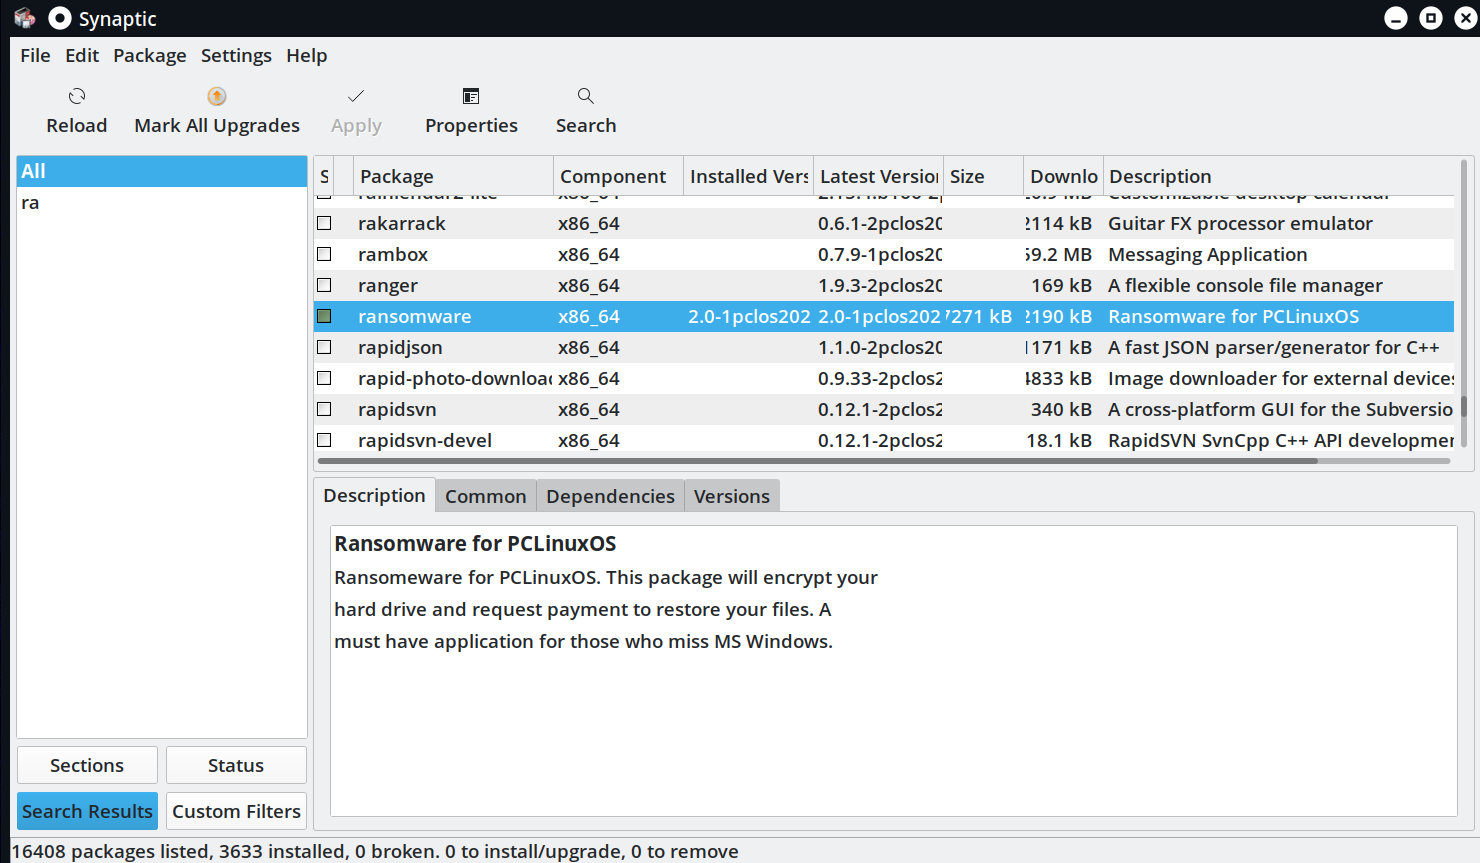This screenshot has width=1480, height=863.
Task: Toggle the ranger package checkbox
Action: [x=324, y=285]
